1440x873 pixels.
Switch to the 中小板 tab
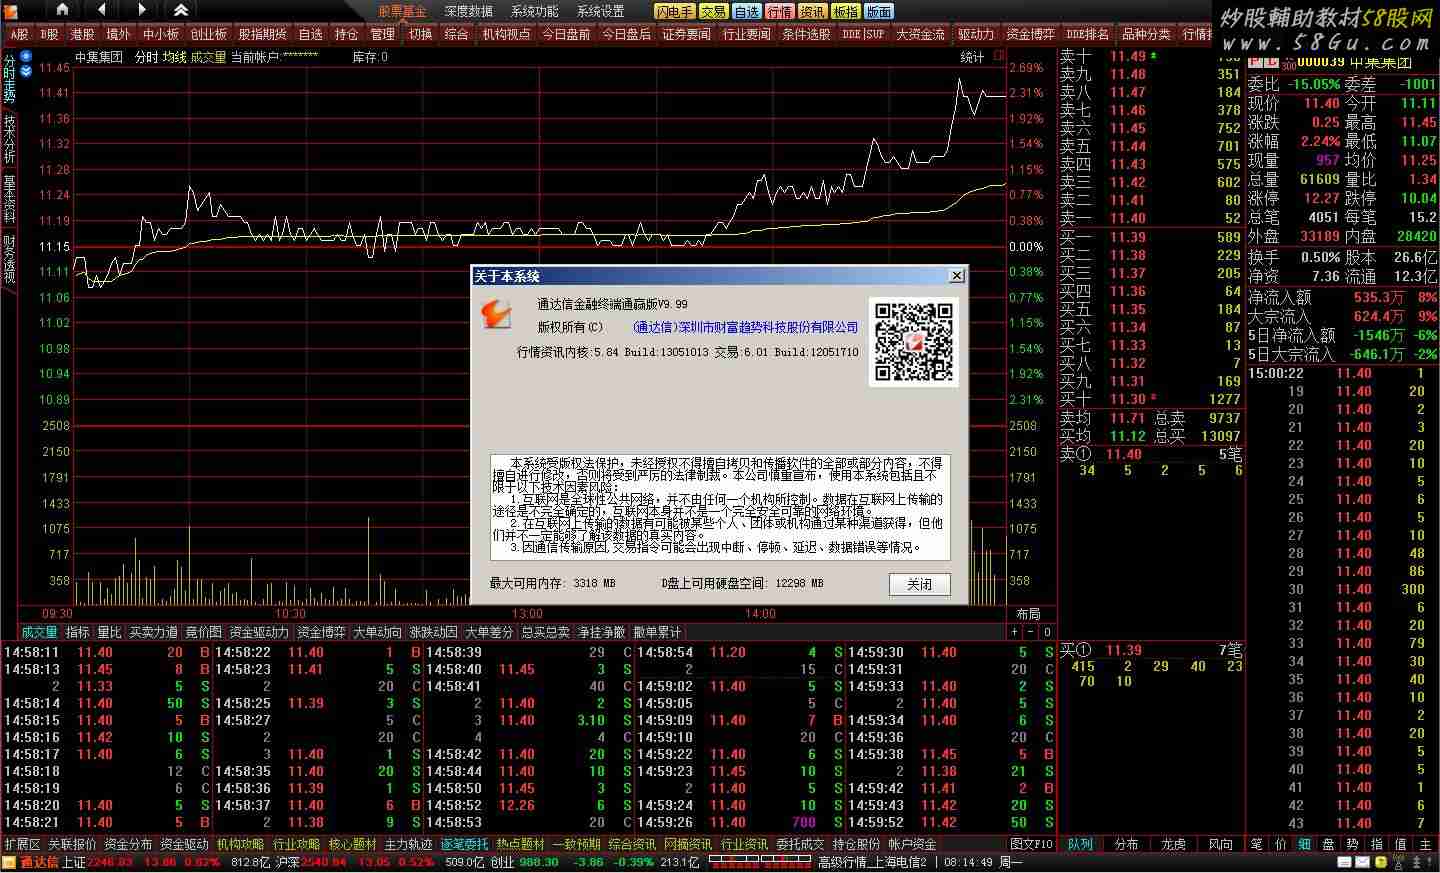tap(160, 34)
